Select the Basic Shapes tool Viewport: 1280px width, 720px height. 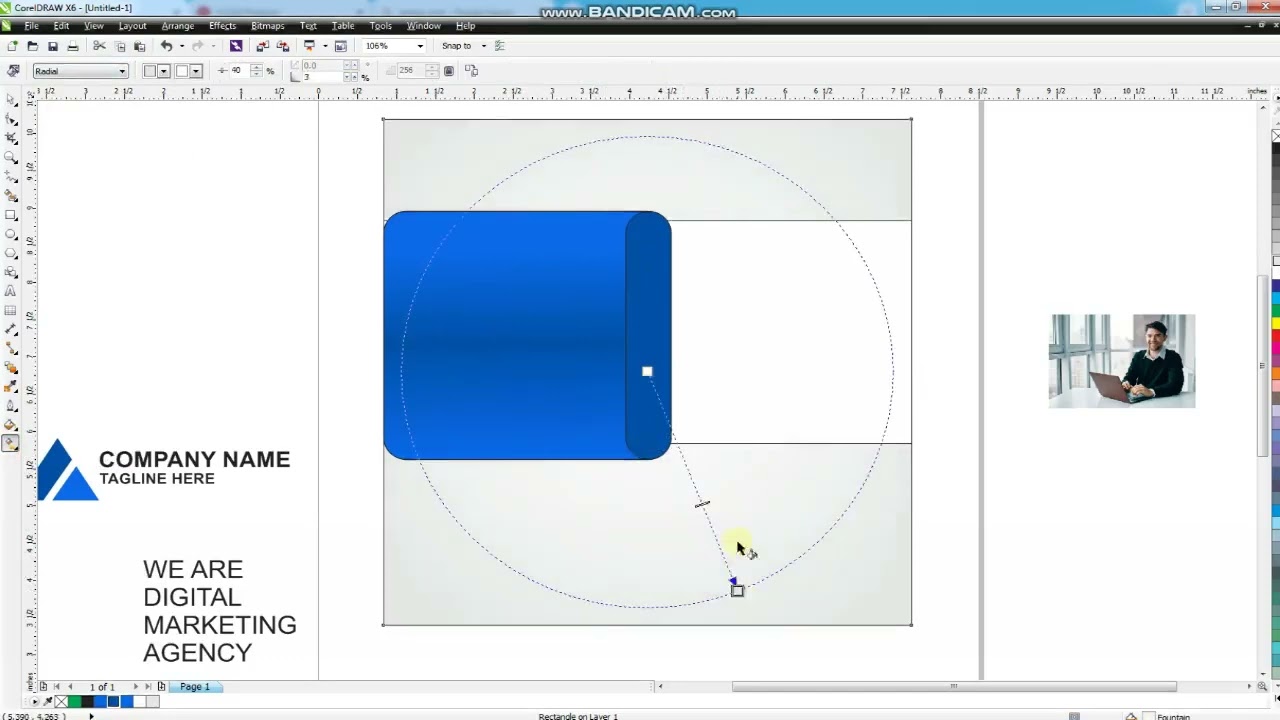11,271
